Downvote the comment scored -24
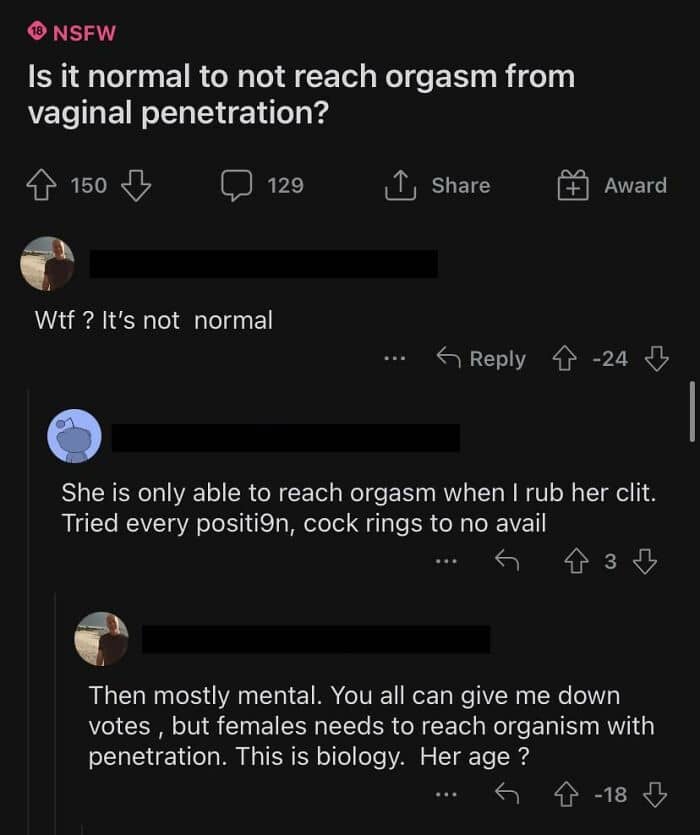Screen dimensions: 700x835 point(656,359)
